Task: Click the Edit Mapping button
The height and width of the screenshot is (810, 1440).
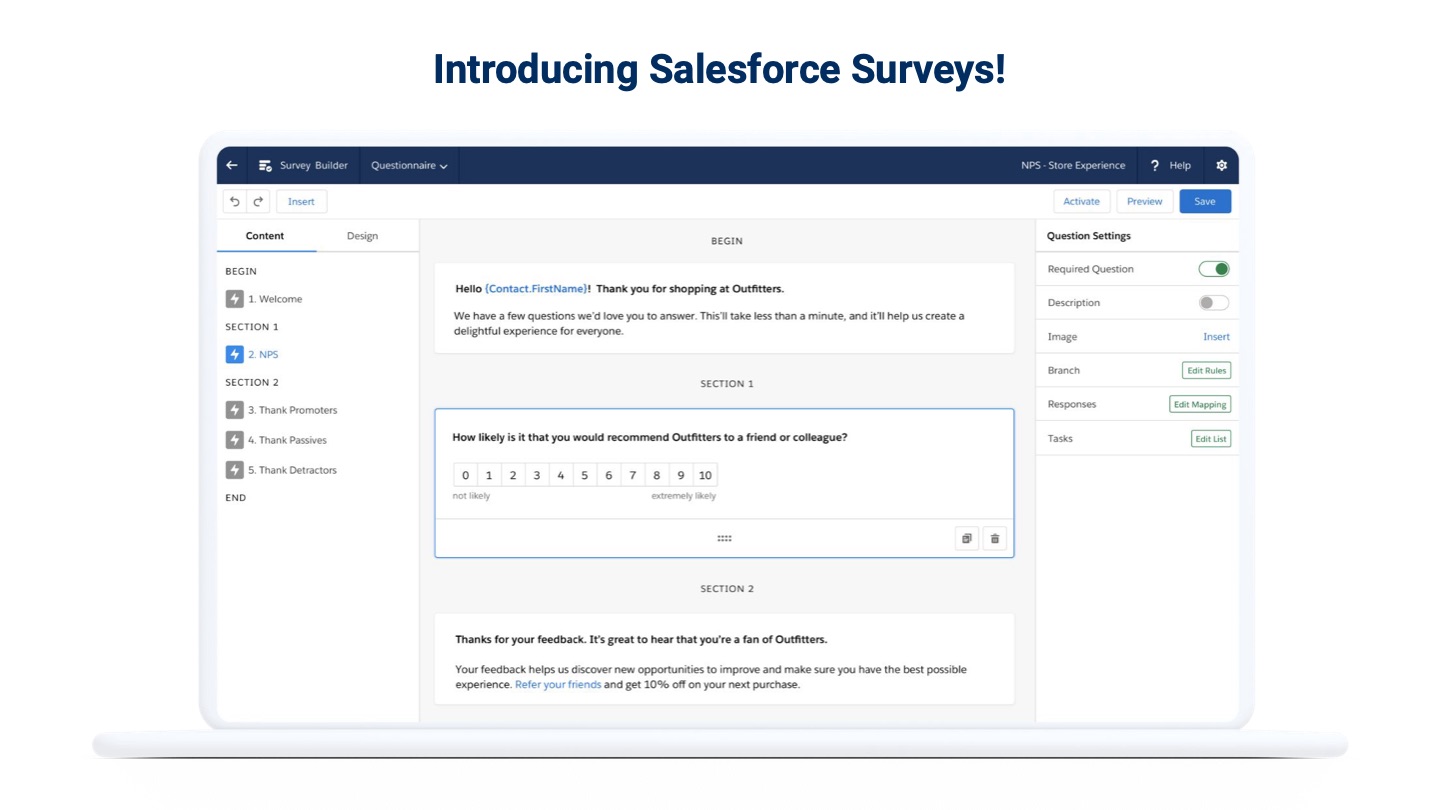Action: (1200, 404)
